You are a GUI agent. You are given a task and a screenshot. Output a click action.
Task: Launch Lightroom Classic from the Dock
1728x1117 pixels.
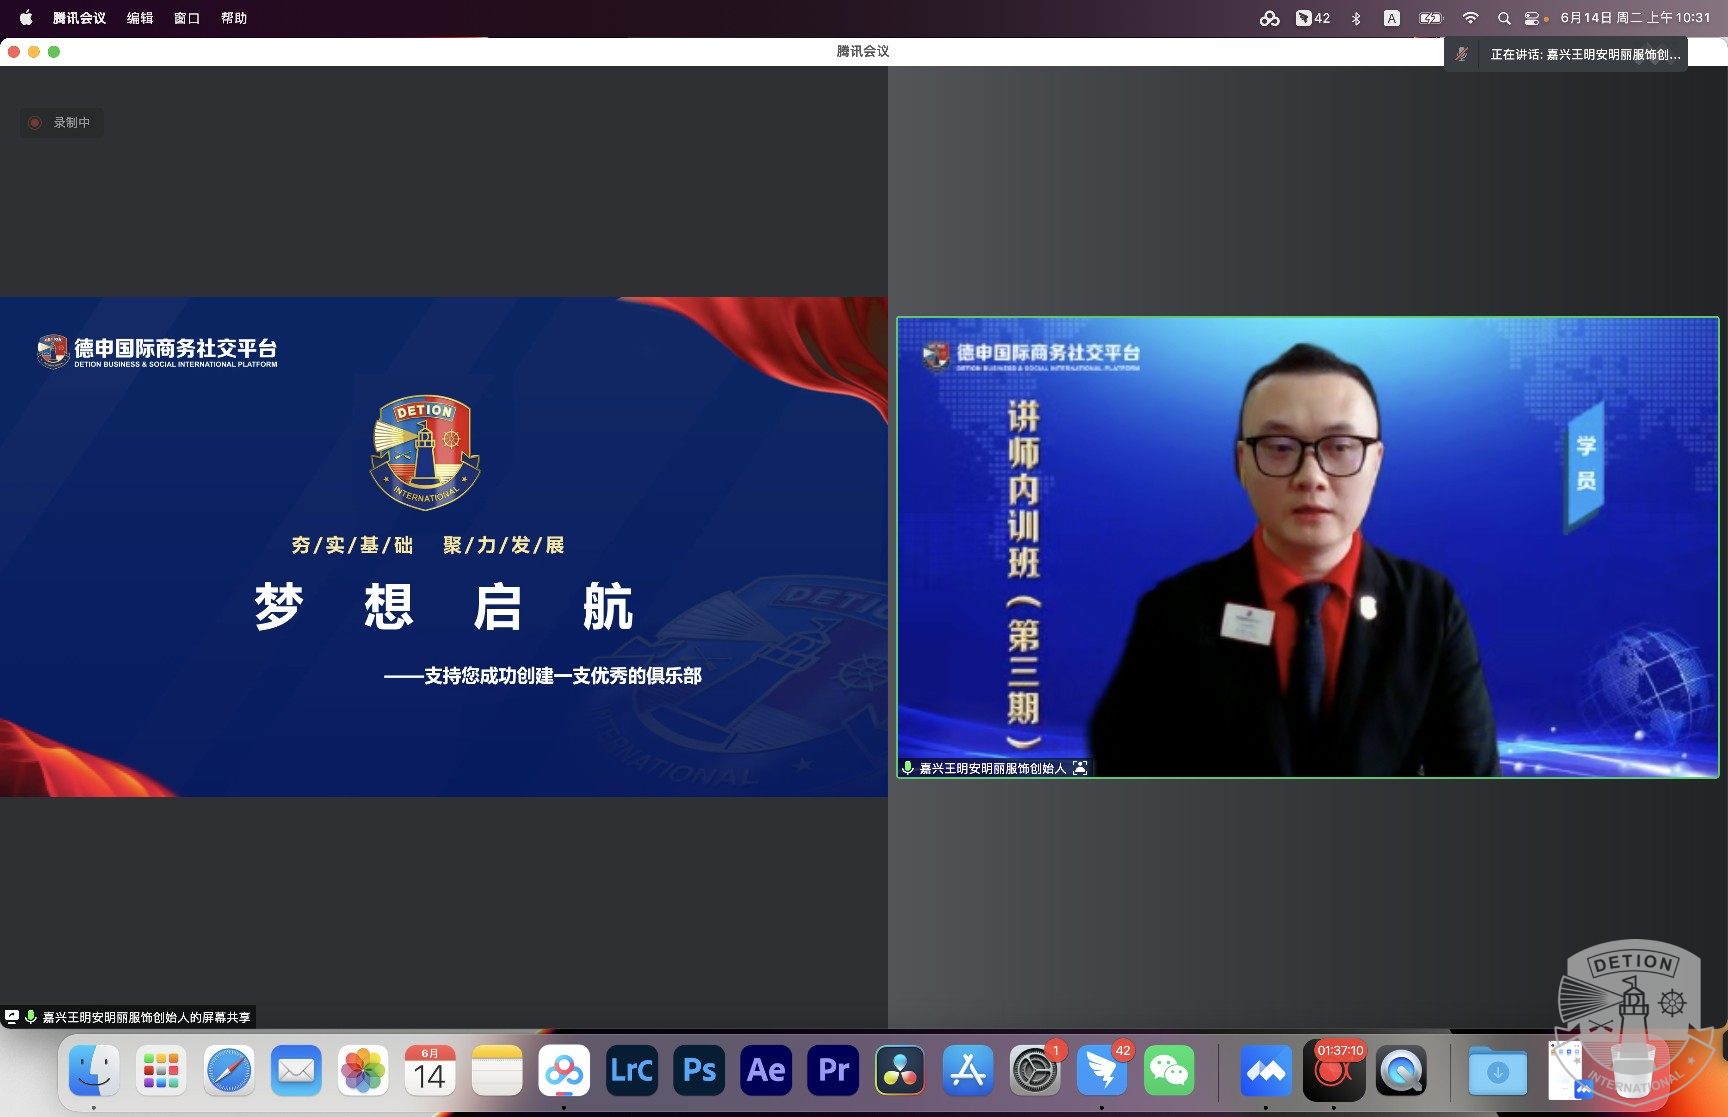[632, 1071]
